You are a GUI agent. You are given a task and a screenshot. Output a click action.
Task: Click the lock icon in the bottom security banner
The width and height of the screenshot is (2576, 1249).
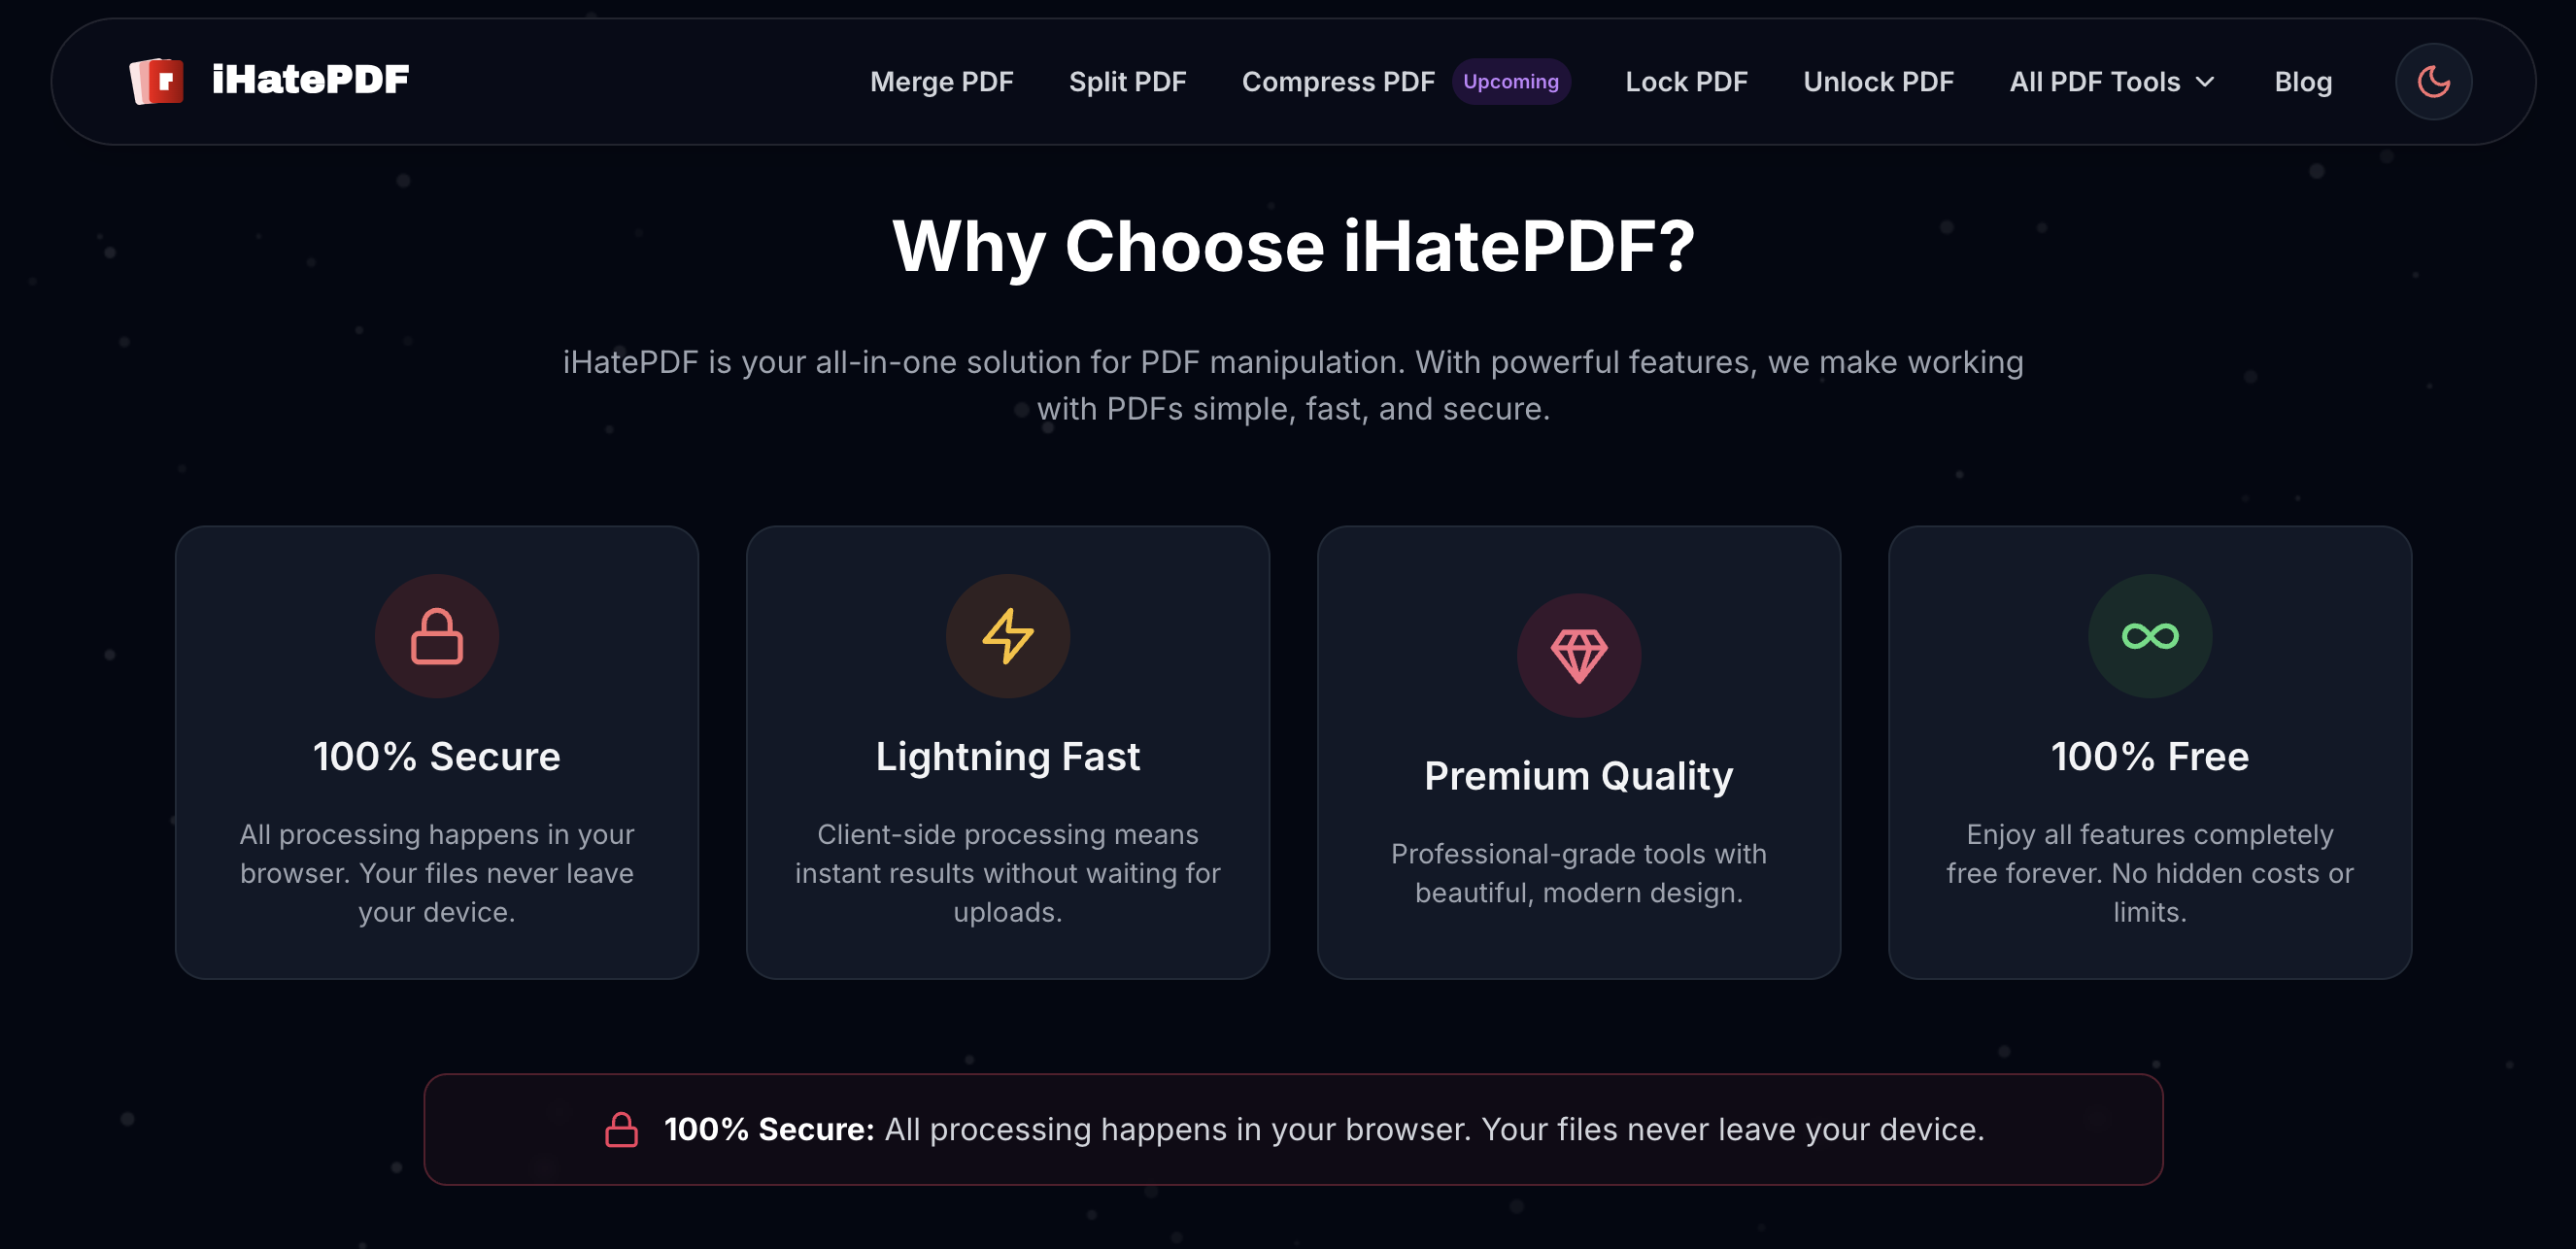[x=621, y=1130]
